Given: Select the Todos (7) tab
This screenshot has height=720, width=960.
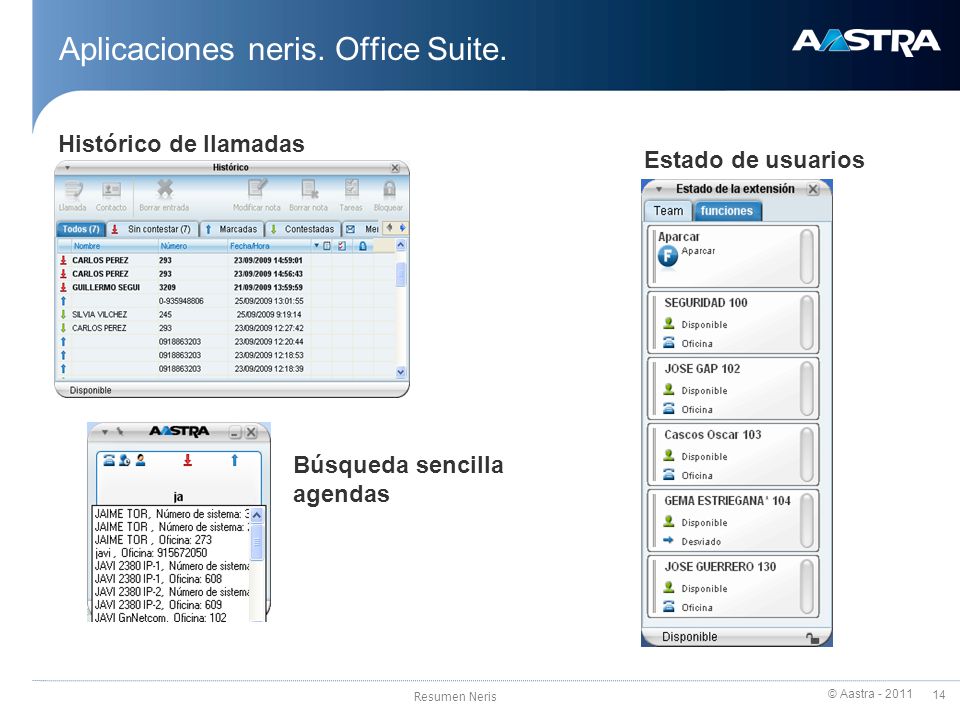Looking at the screenshot, I should point(81,229).
